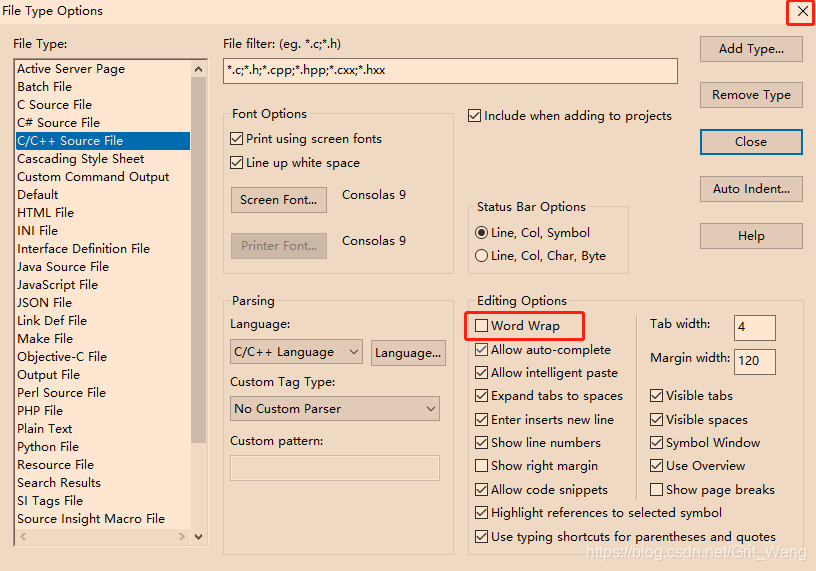Open the Screen Font... chooser
816x571 pixels.
click(x=278, y=200)
